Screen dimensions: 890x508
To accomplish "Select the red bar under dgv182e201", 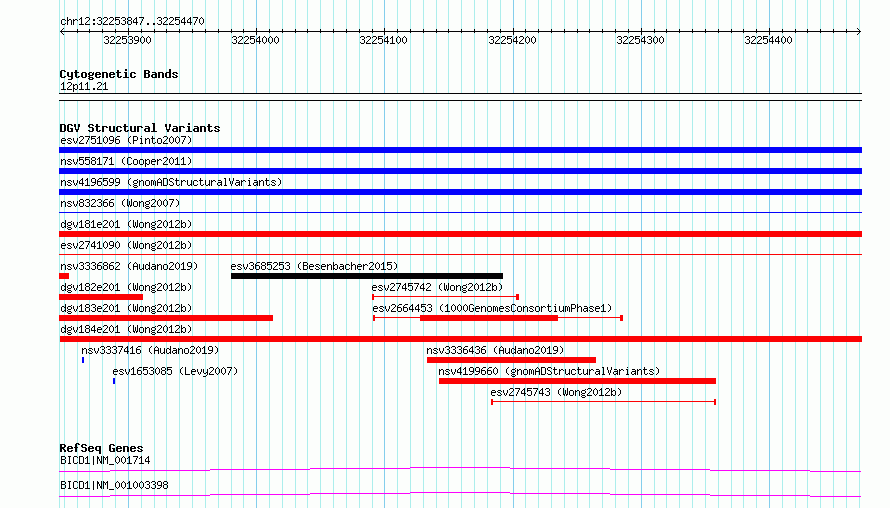I will point(101,297).
